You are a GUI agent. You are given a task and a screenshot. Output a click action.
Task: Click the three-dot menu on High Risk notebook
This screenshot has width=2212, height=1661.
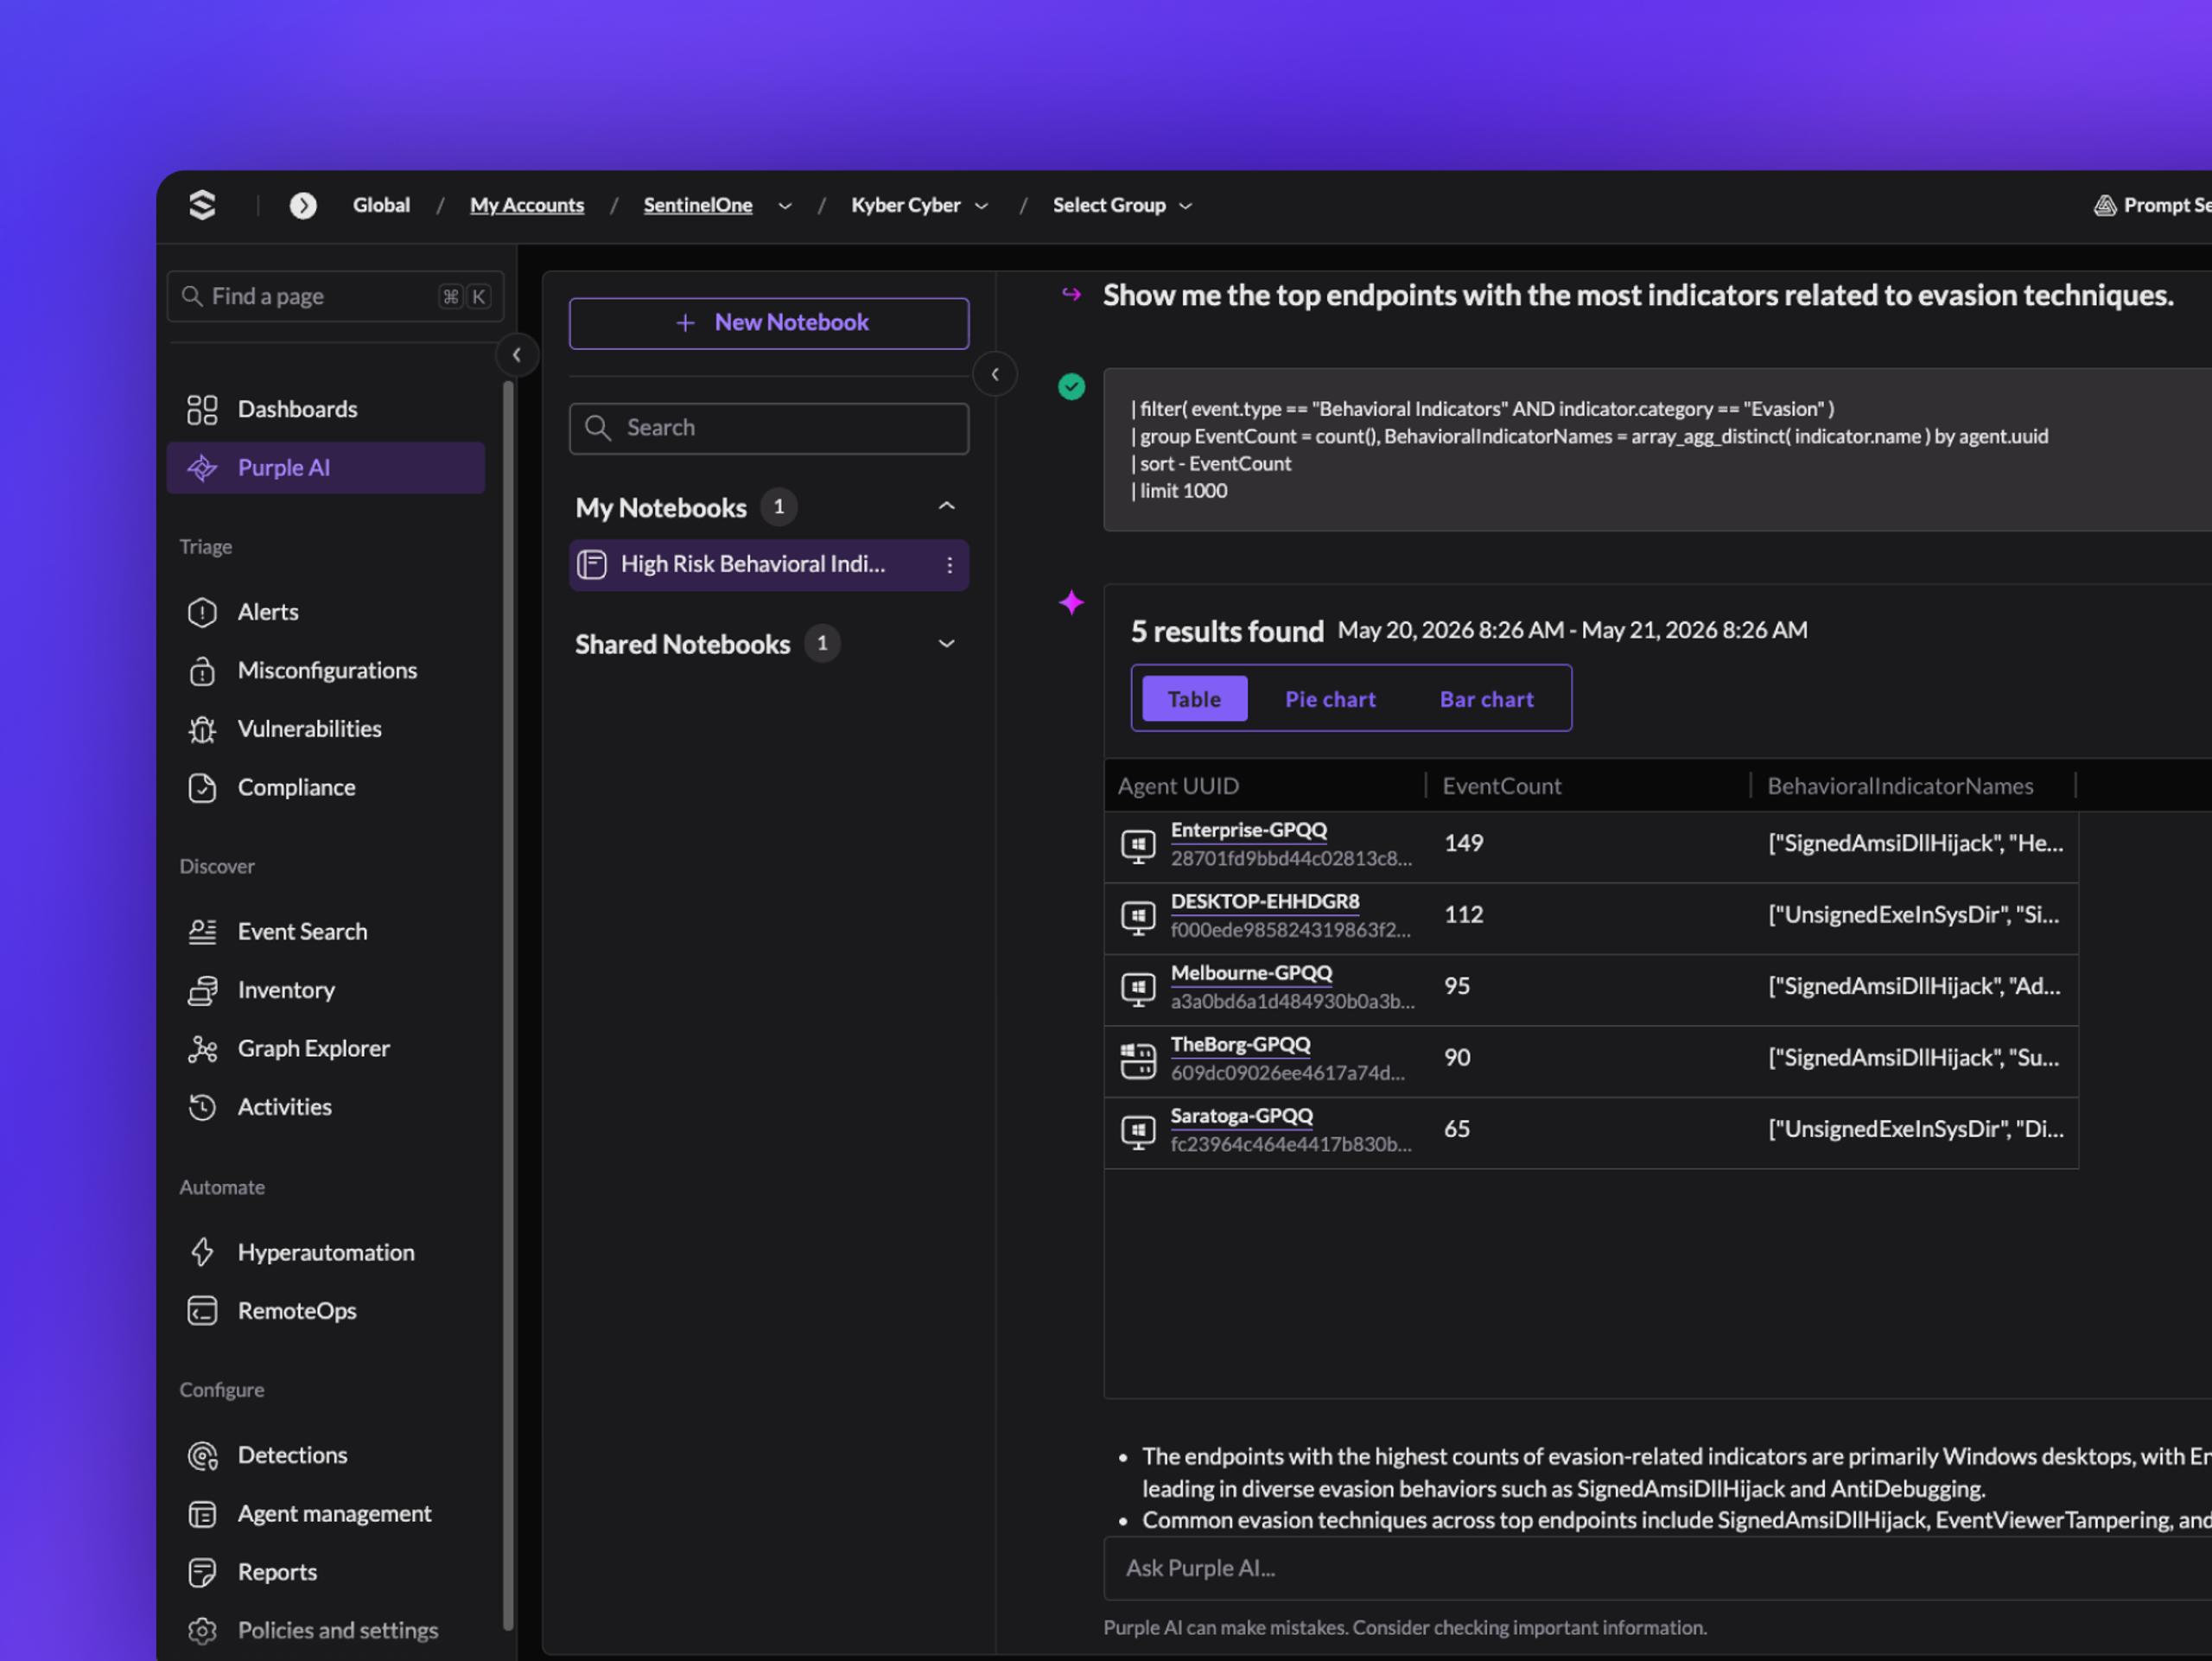point(949,565)
